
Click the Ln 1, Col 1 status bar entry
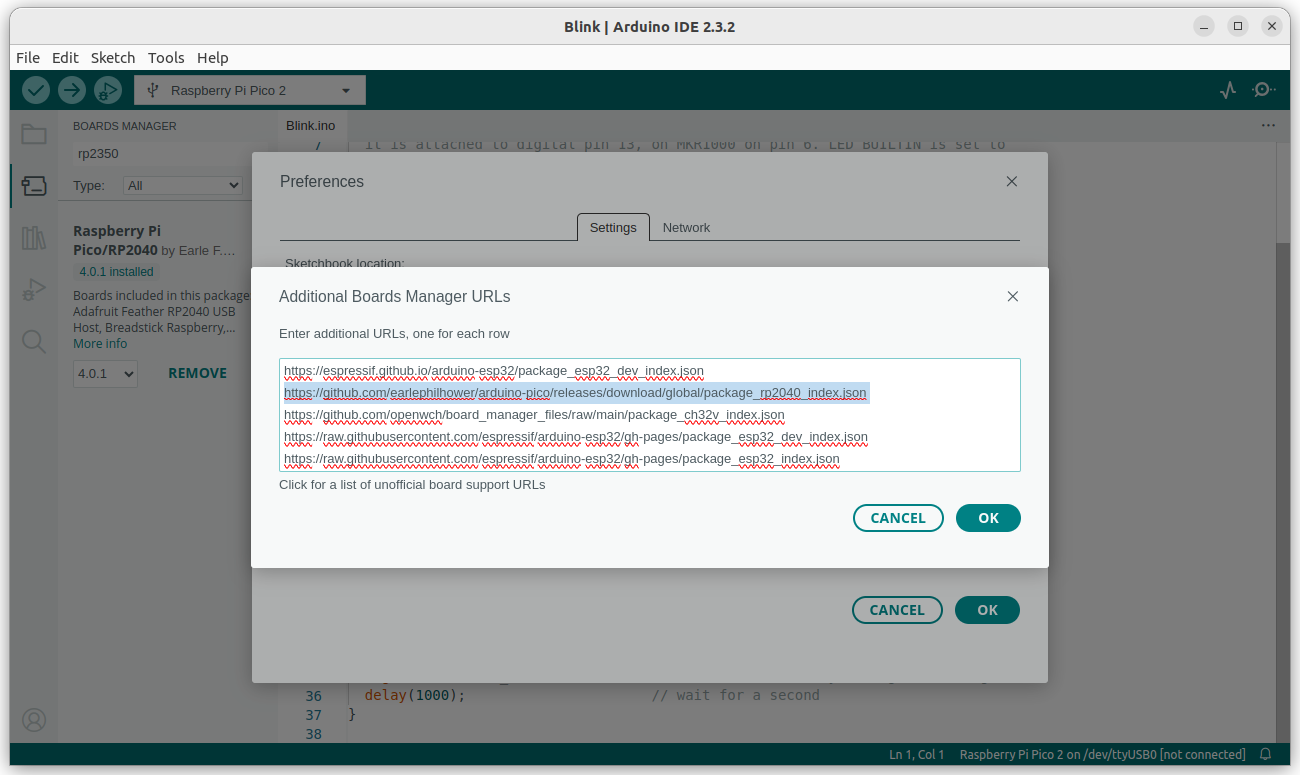[916, 754]
